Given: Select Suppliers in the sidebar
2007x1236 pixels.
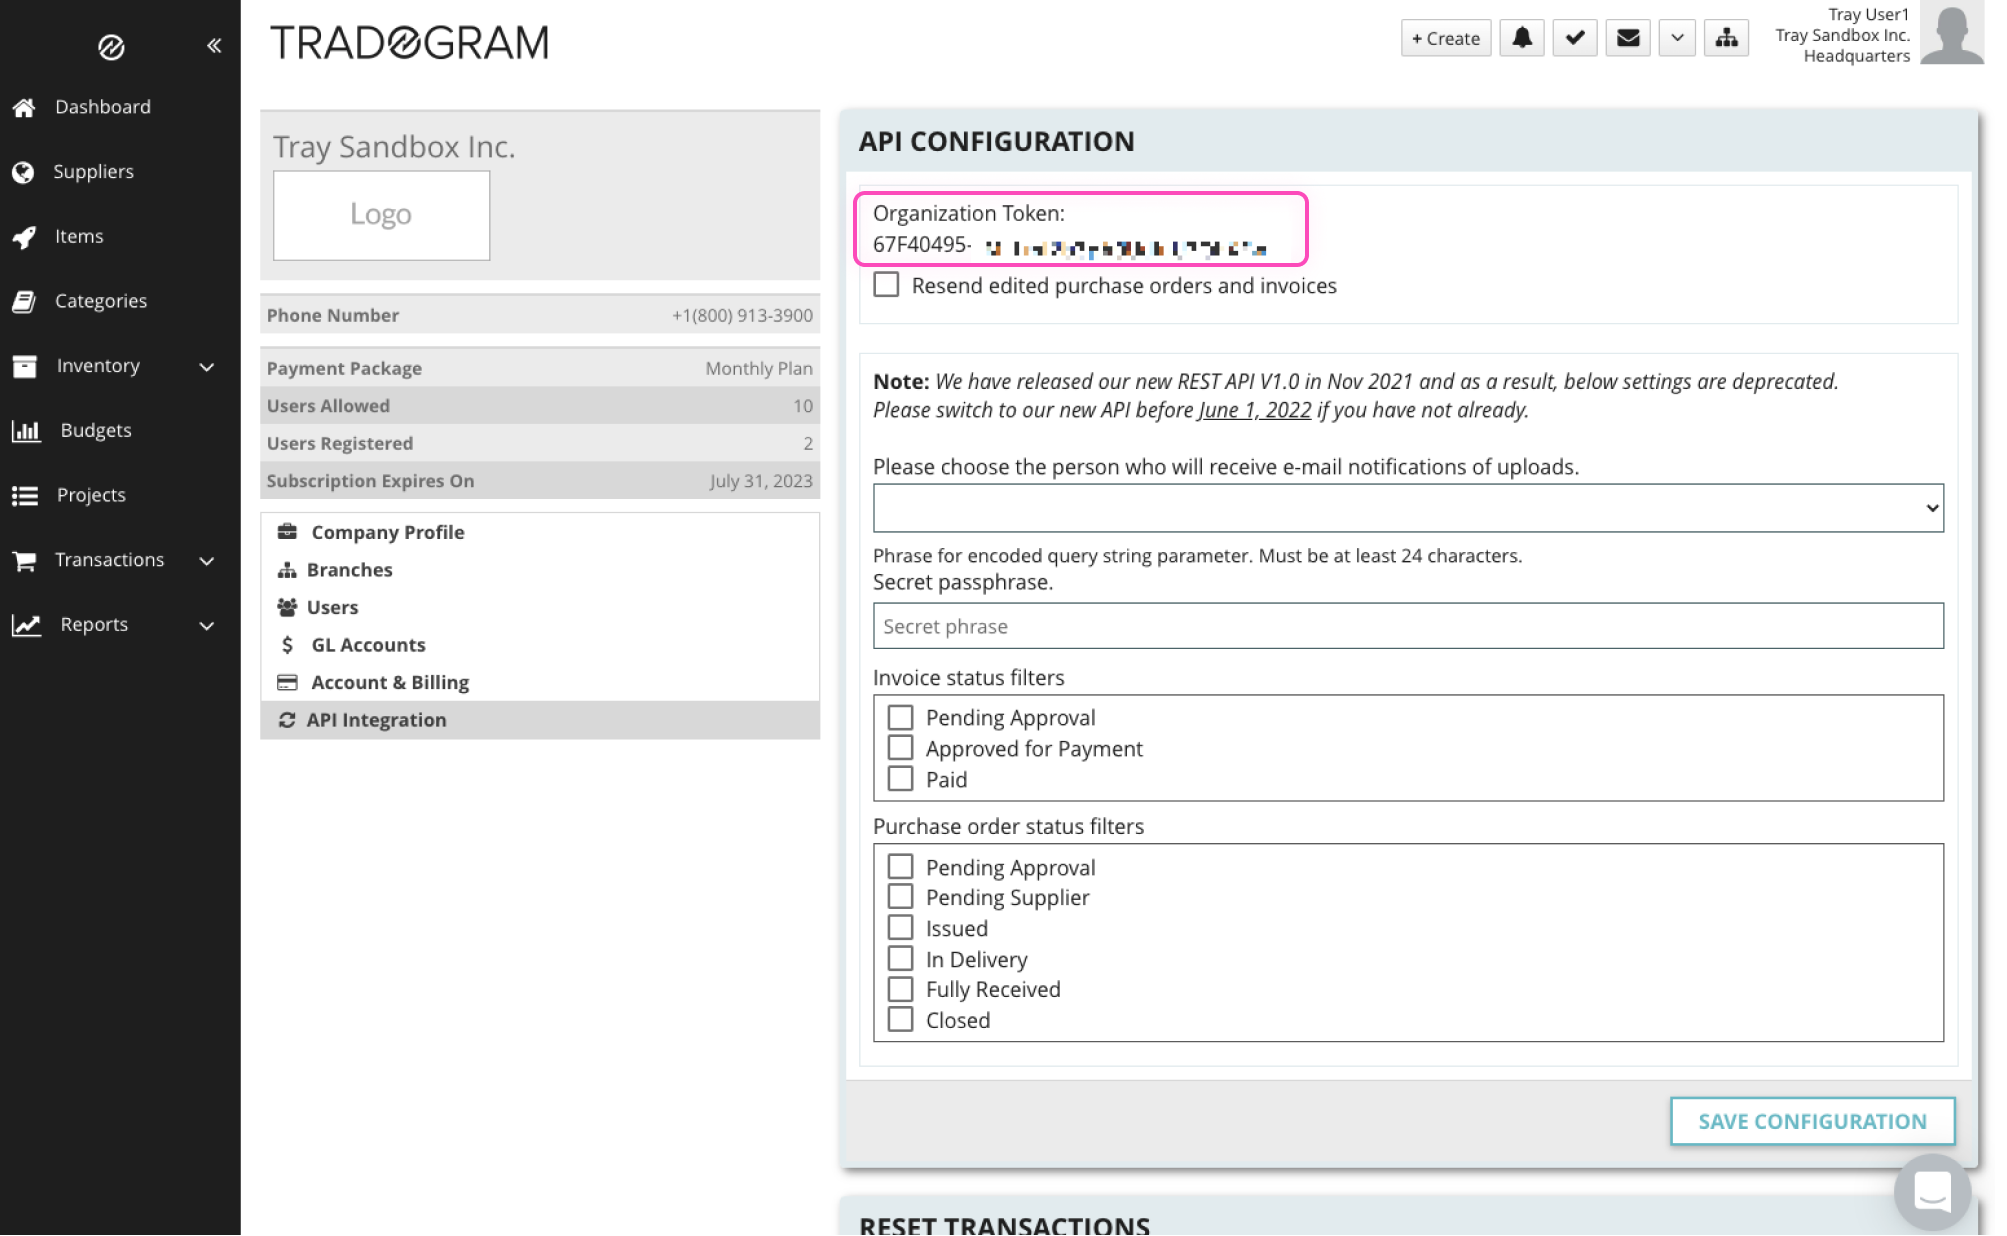Looking at the screenshot, I should pyautogui.click(x=93, y=171).
